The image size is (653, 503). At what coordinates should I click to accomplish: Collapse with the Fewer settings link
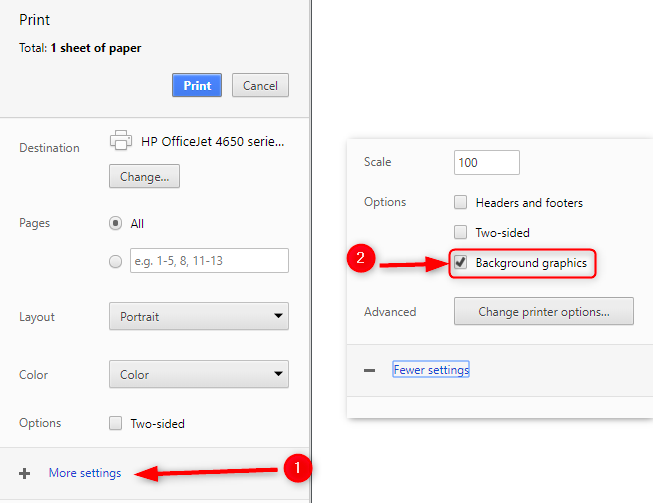(x=431, y=370)
